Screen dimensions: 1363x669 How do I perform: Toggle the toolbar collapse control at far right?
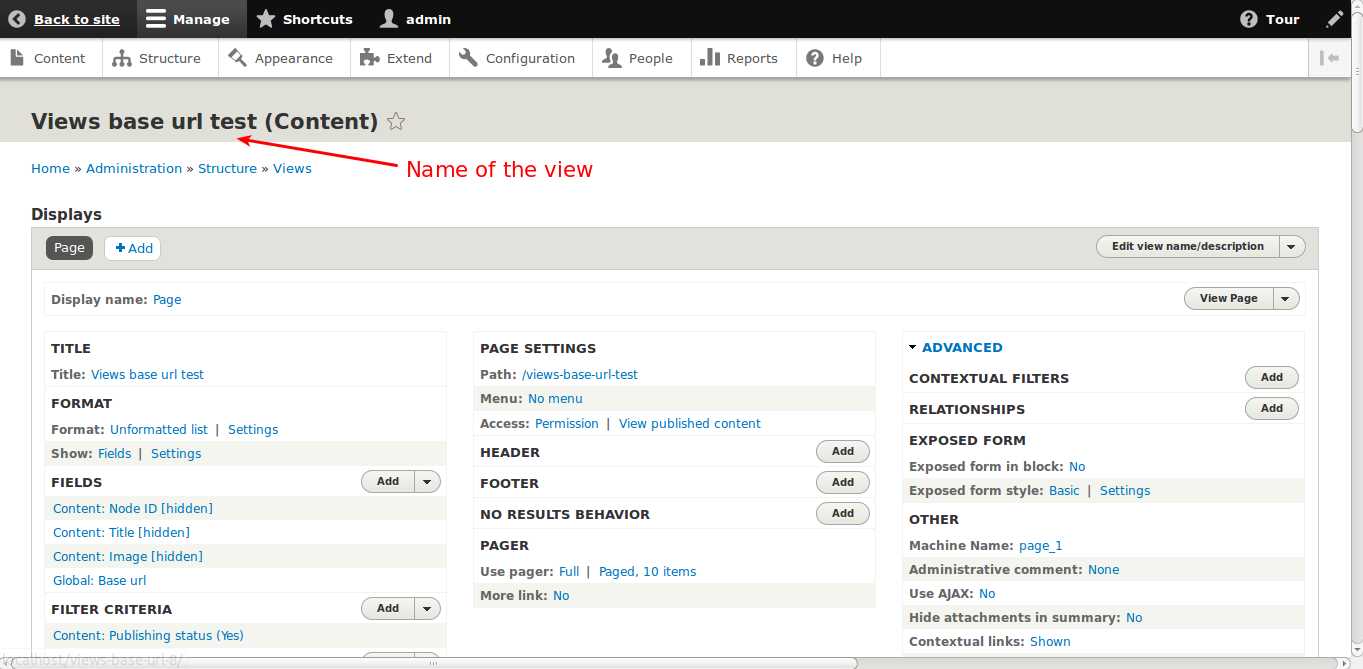(1330, 57)
